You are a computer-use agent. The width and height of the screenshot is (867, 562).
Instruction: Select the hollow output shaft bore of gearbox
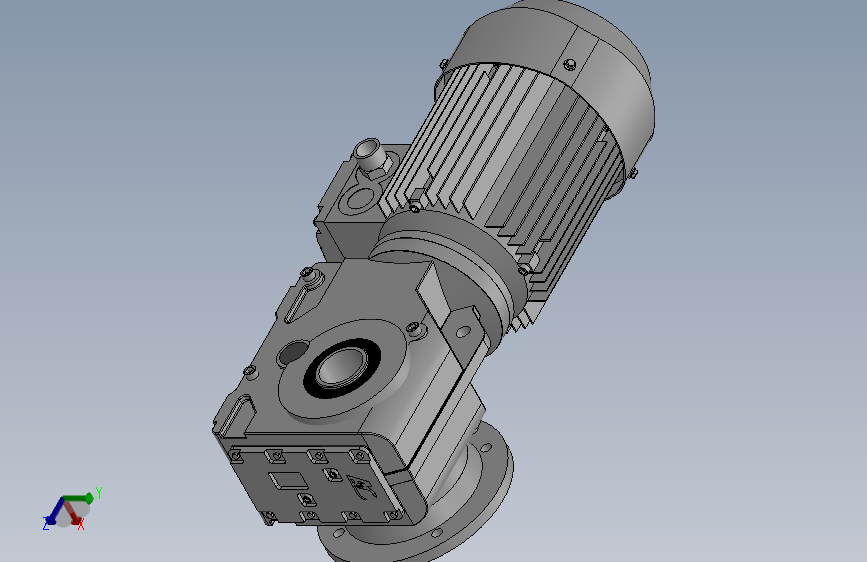tap(342, 367)
